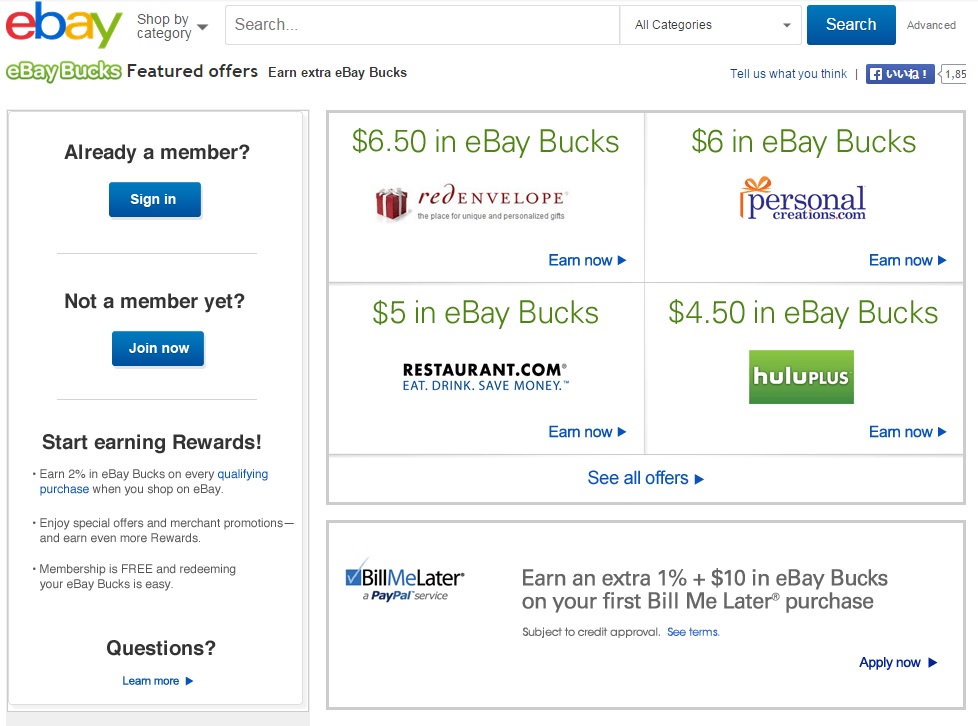Click Tell us what you think
Viewport: 978px width, 726px height.
point(788,74)
